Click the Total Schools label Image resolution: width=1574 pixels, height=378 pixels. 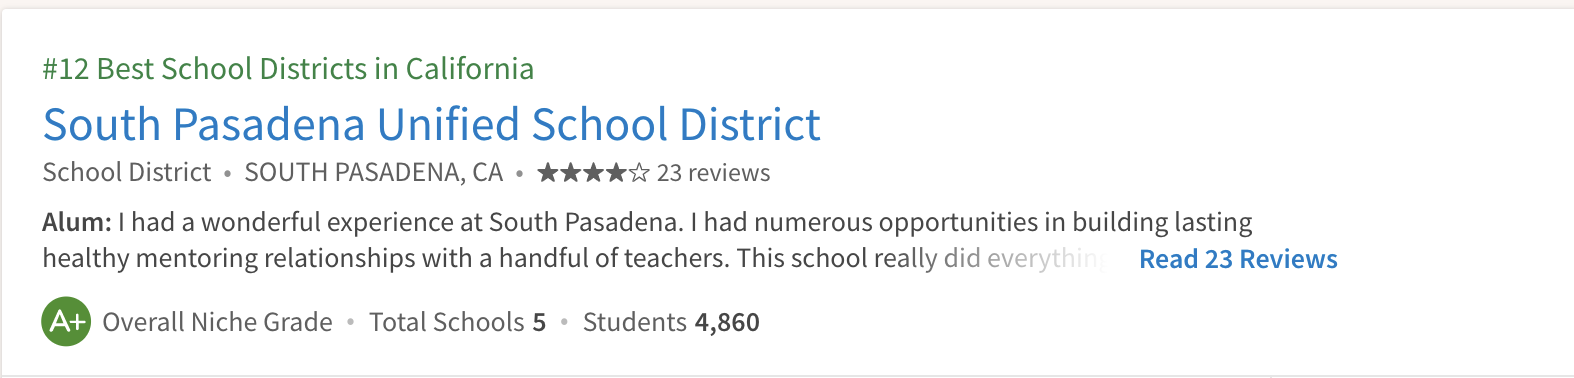[446, 322]
